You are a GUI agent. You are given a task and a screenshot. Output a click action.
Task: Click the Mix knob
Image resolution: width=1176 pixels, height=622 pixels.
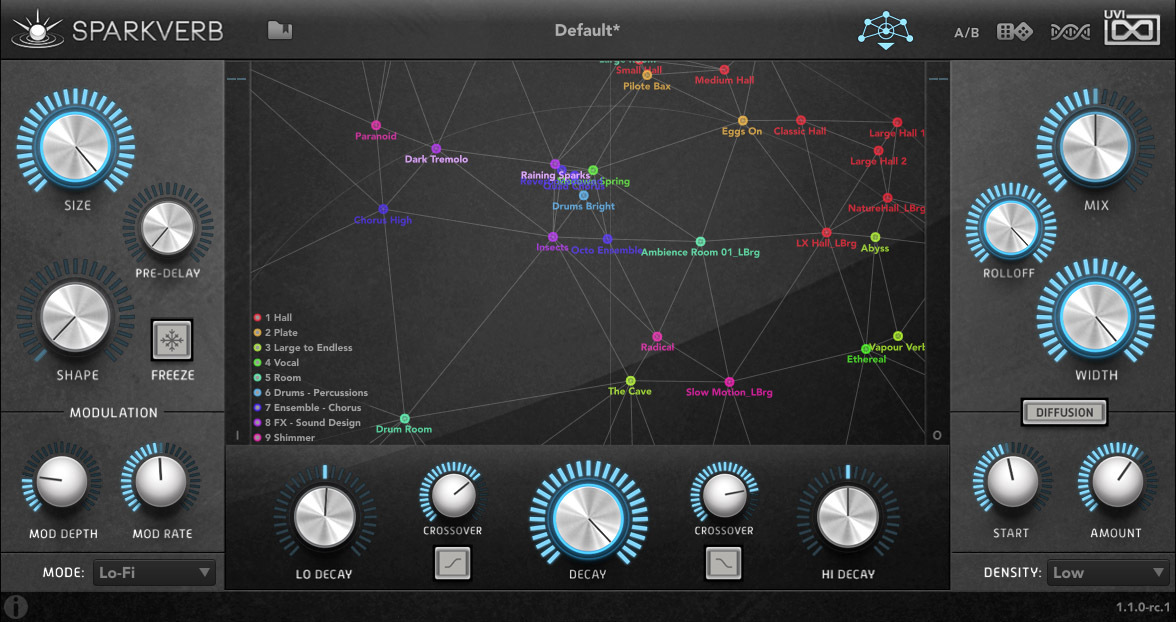1096,146
